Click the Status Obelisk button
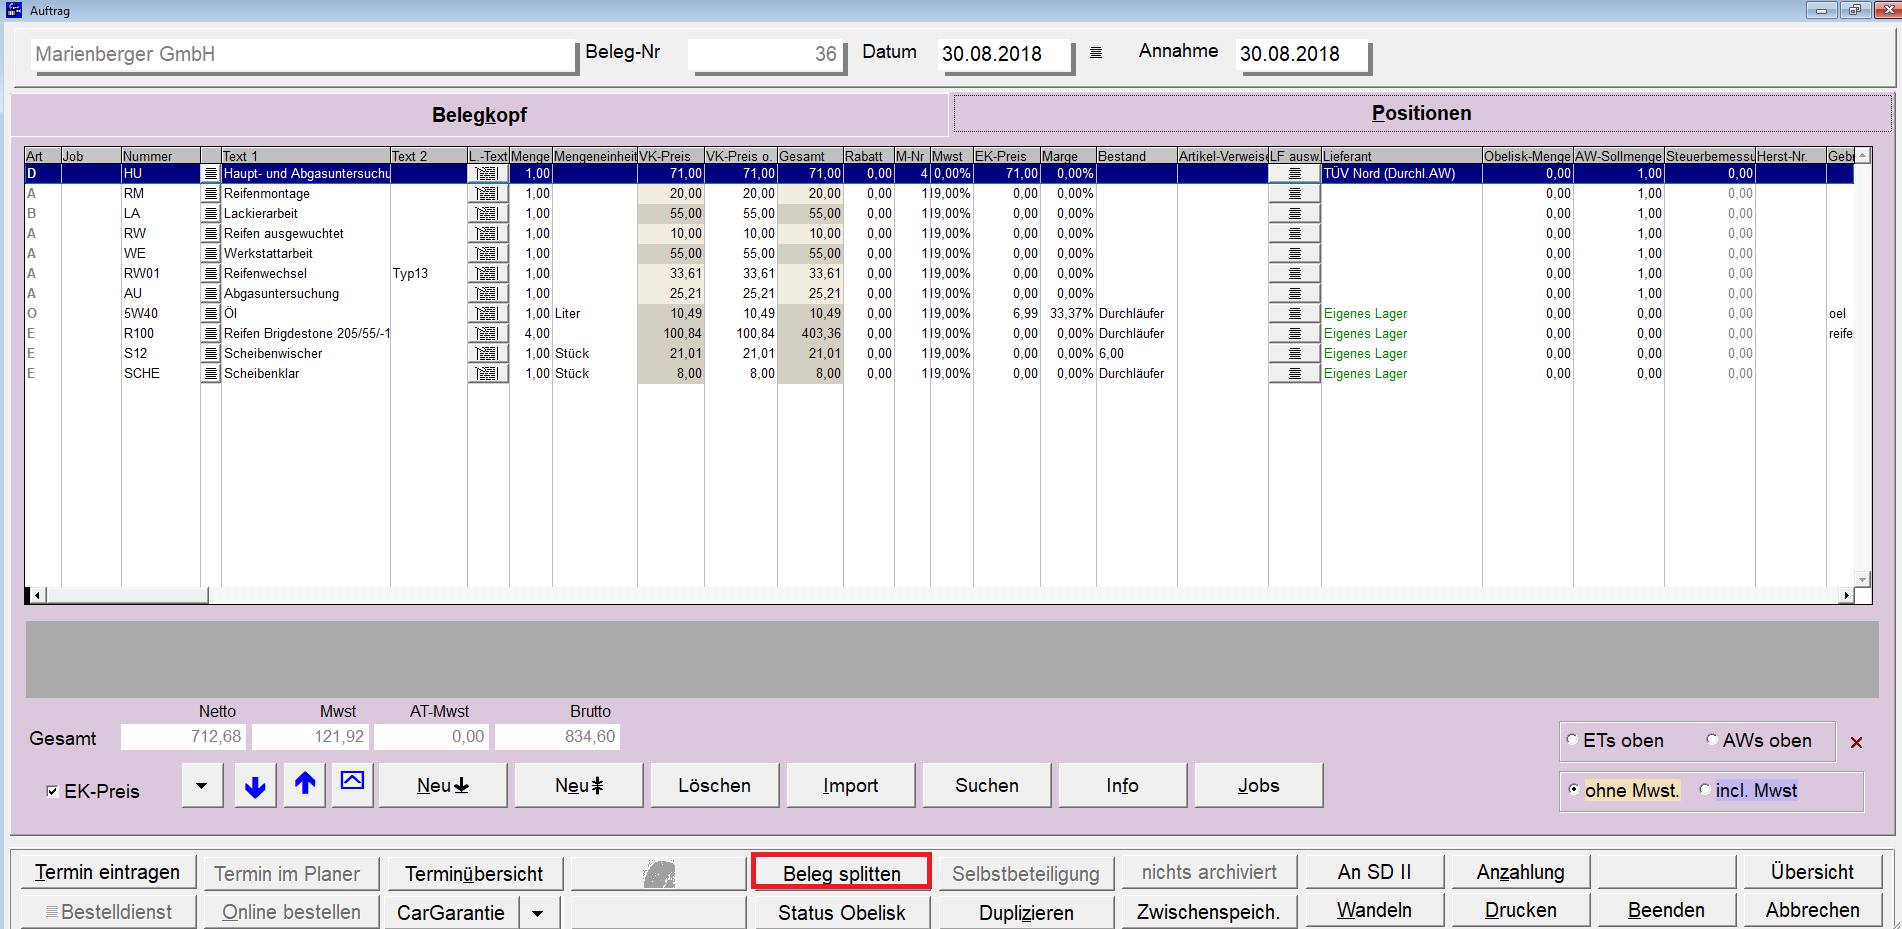 coord(841,913)
